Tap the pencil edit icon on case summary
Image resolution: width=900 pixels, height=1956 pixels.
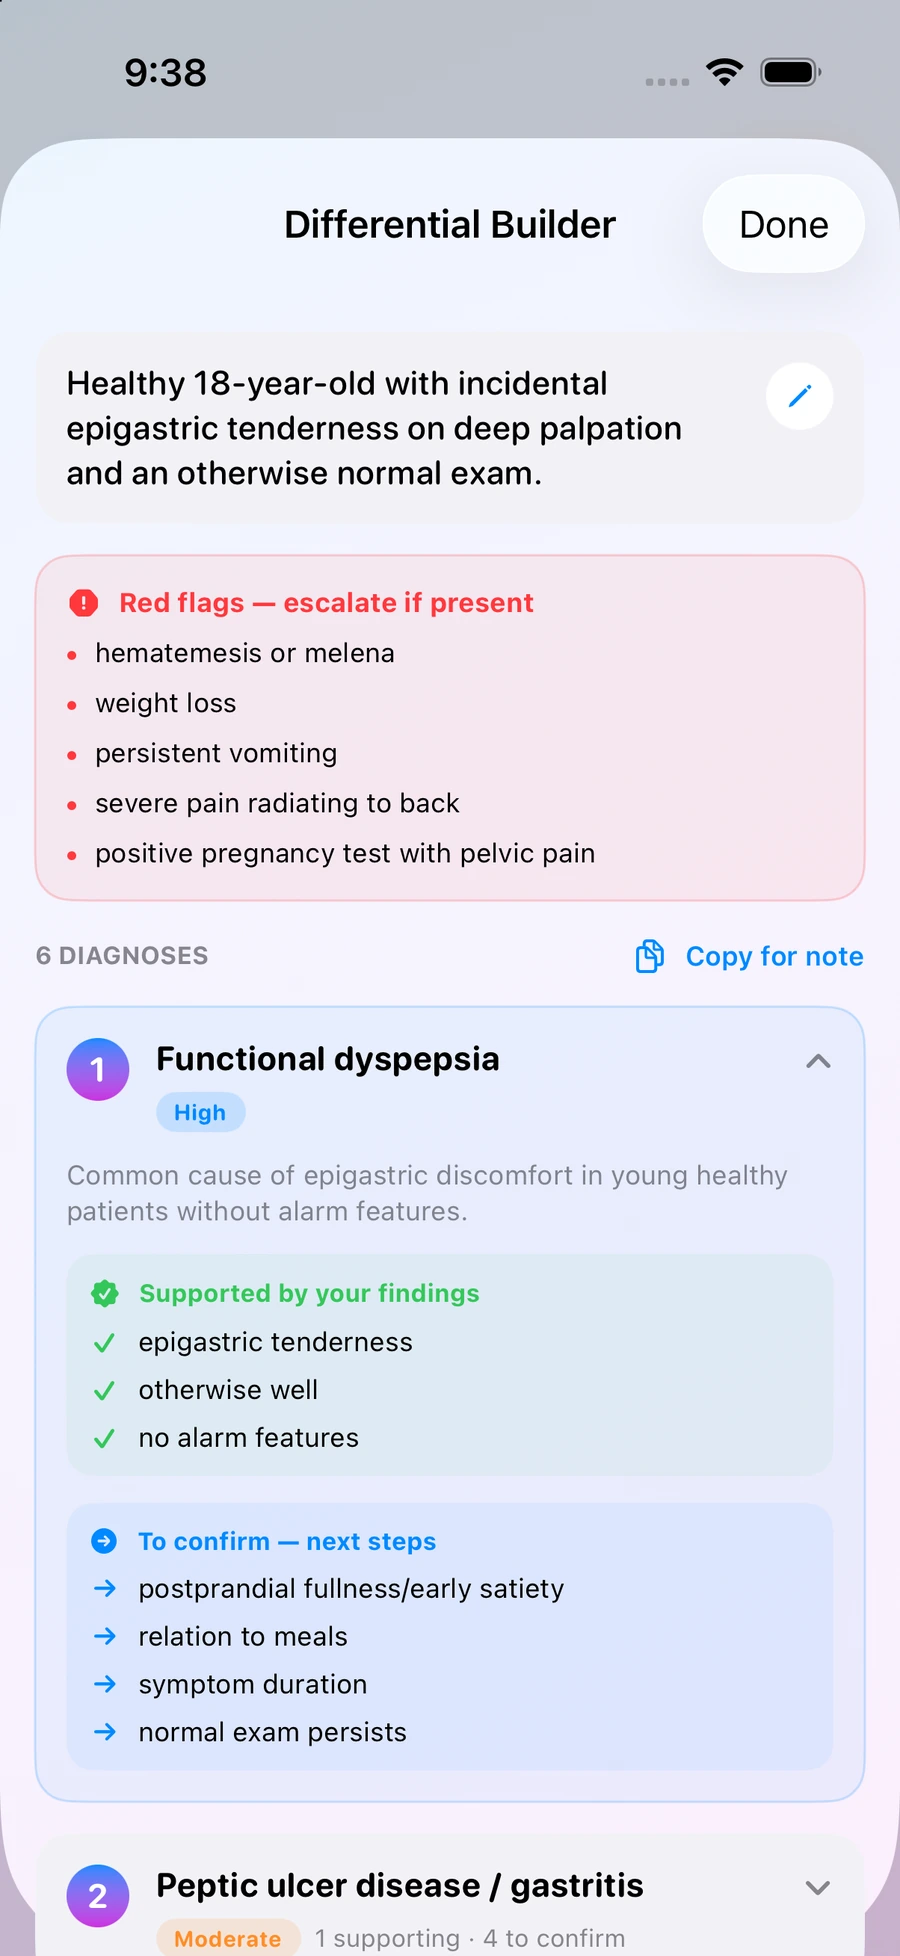coord(799,397)
